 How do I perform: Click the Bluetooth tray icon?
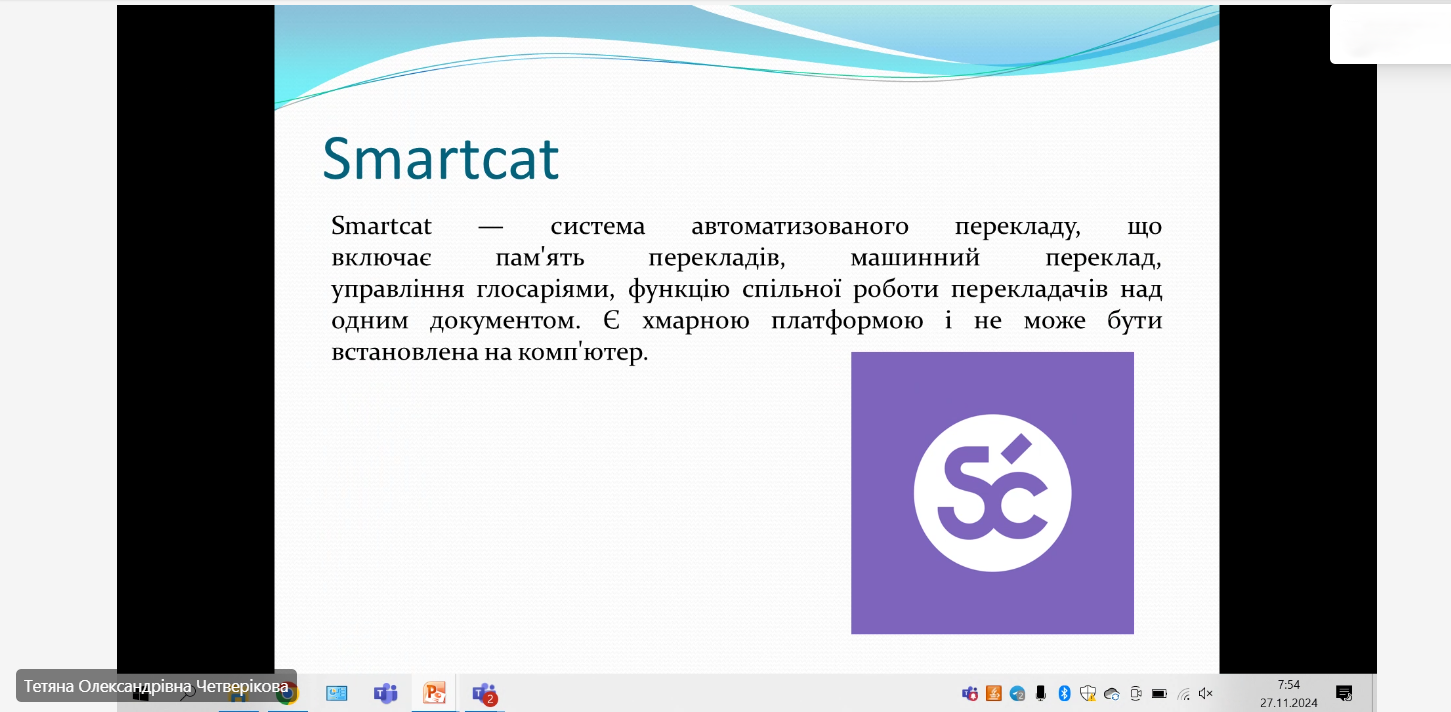tap(1064, 693)
